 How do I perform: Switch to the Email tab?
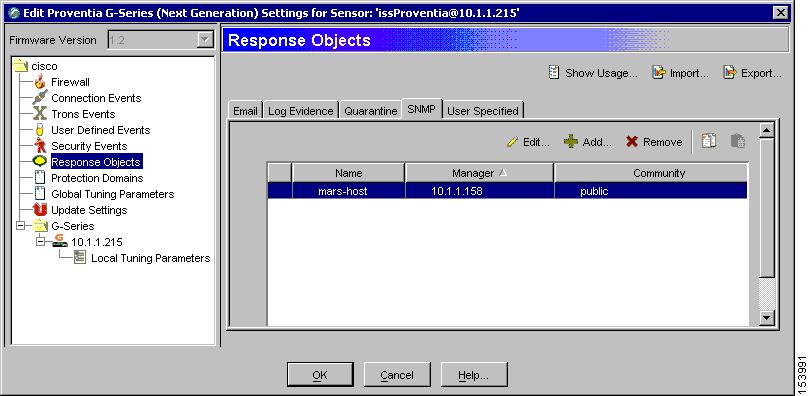(x=245, y=111)
